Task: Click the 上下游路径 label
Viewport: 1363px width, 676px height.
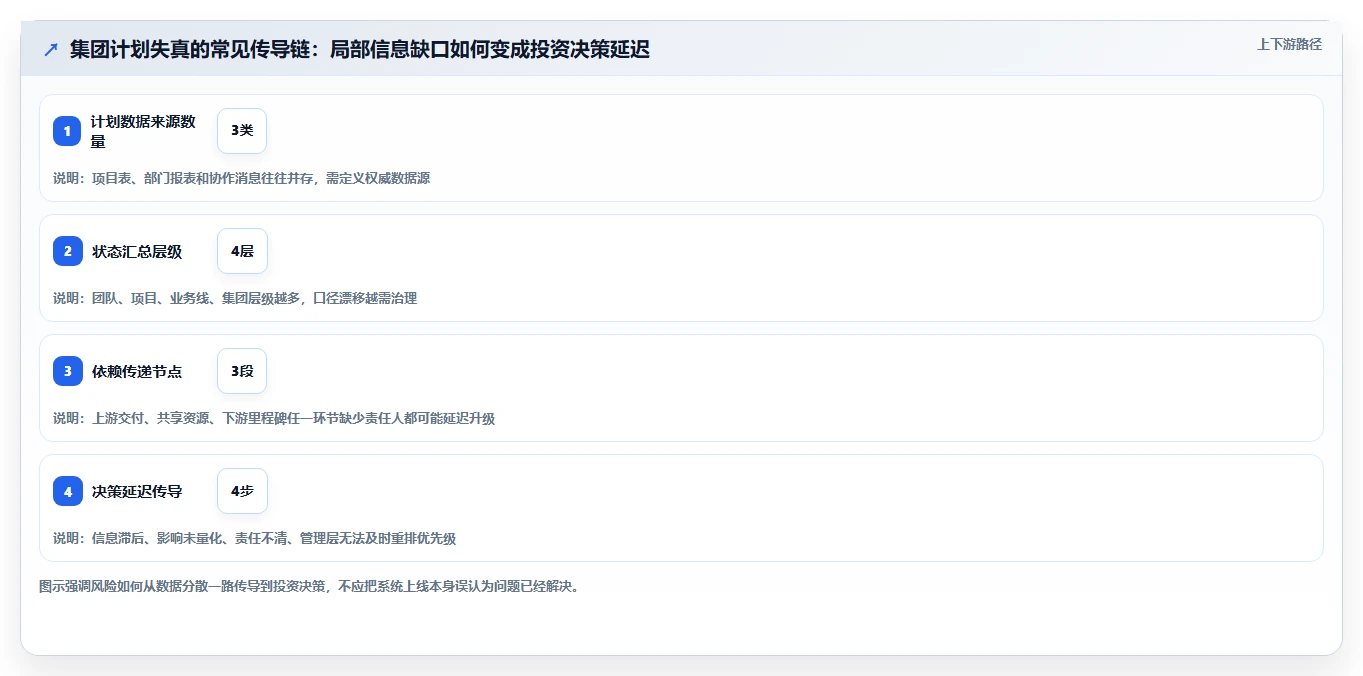Action: coord(1289,44)
